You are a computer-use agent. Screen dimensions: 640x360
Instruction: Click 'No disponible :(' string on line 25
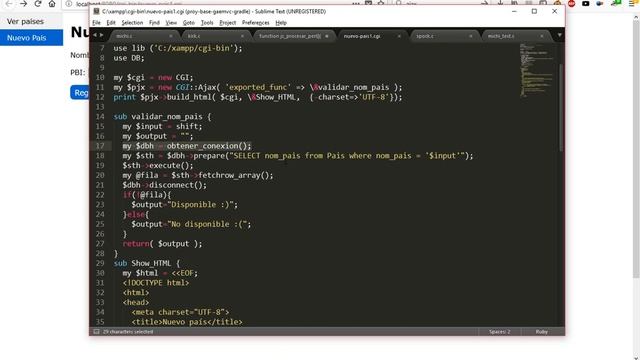[x=209, y=224]
